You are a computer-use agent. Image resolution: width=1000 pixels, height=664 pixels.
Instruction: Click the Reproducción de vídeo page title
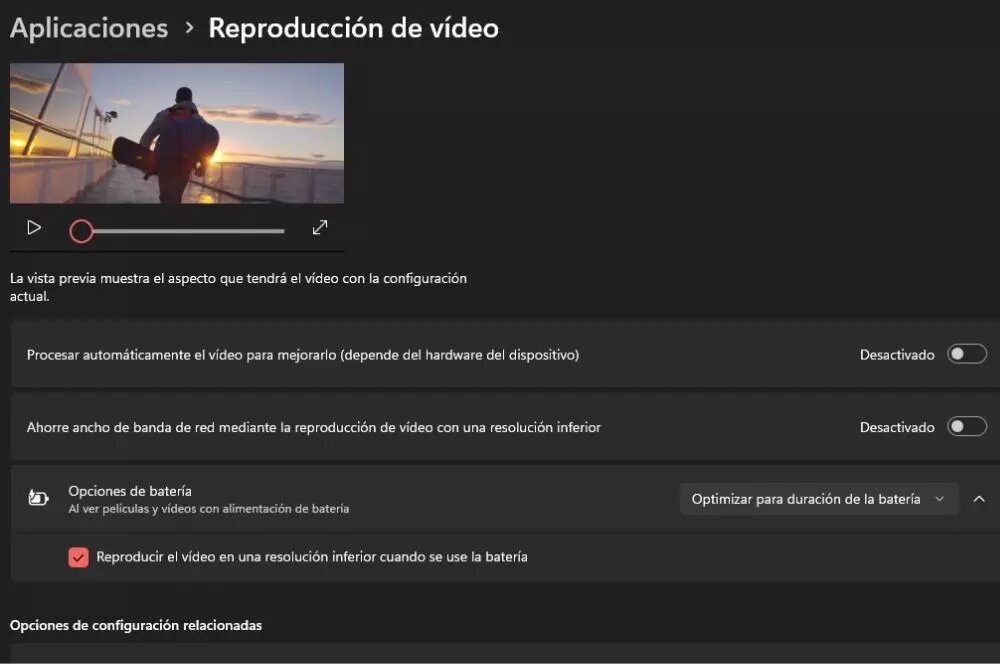point(353,28)
